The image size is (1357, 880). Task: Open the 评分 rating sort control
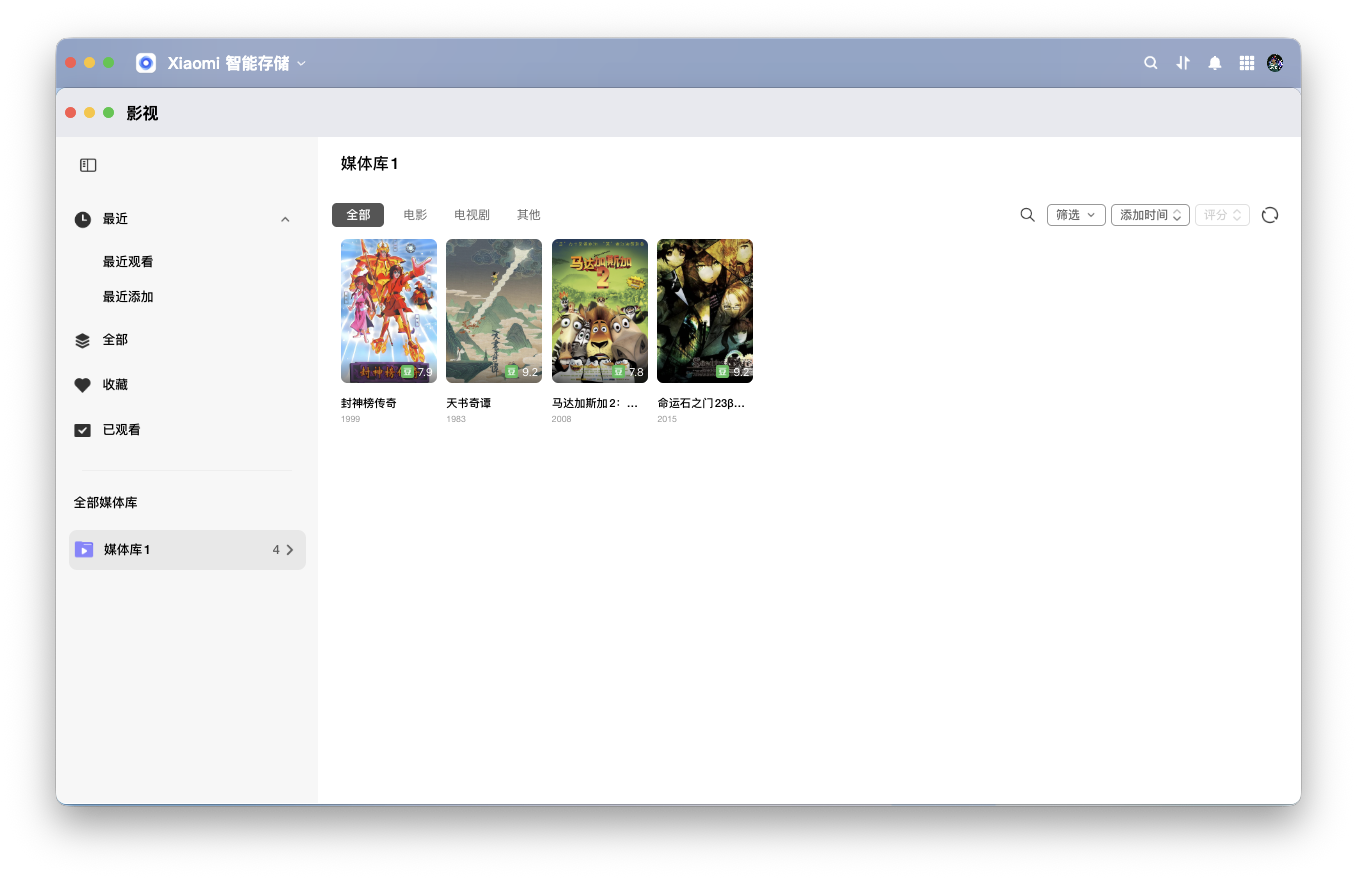1222,215
